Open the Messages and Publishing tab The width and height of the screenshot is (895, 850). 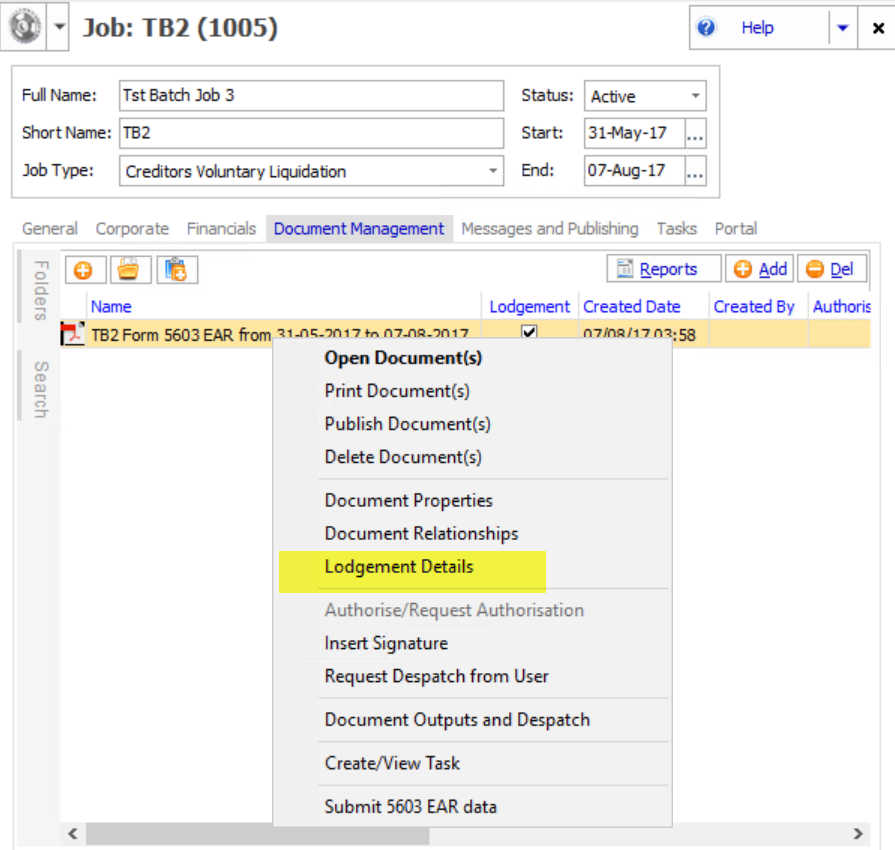[550, 228]
